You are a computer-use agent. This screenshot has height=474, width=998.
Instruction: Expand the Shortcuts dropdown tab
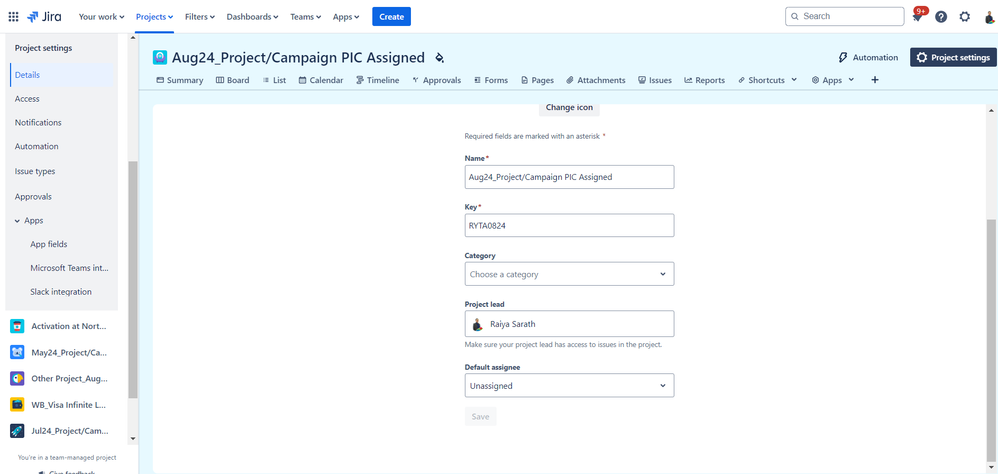point(768,80)
